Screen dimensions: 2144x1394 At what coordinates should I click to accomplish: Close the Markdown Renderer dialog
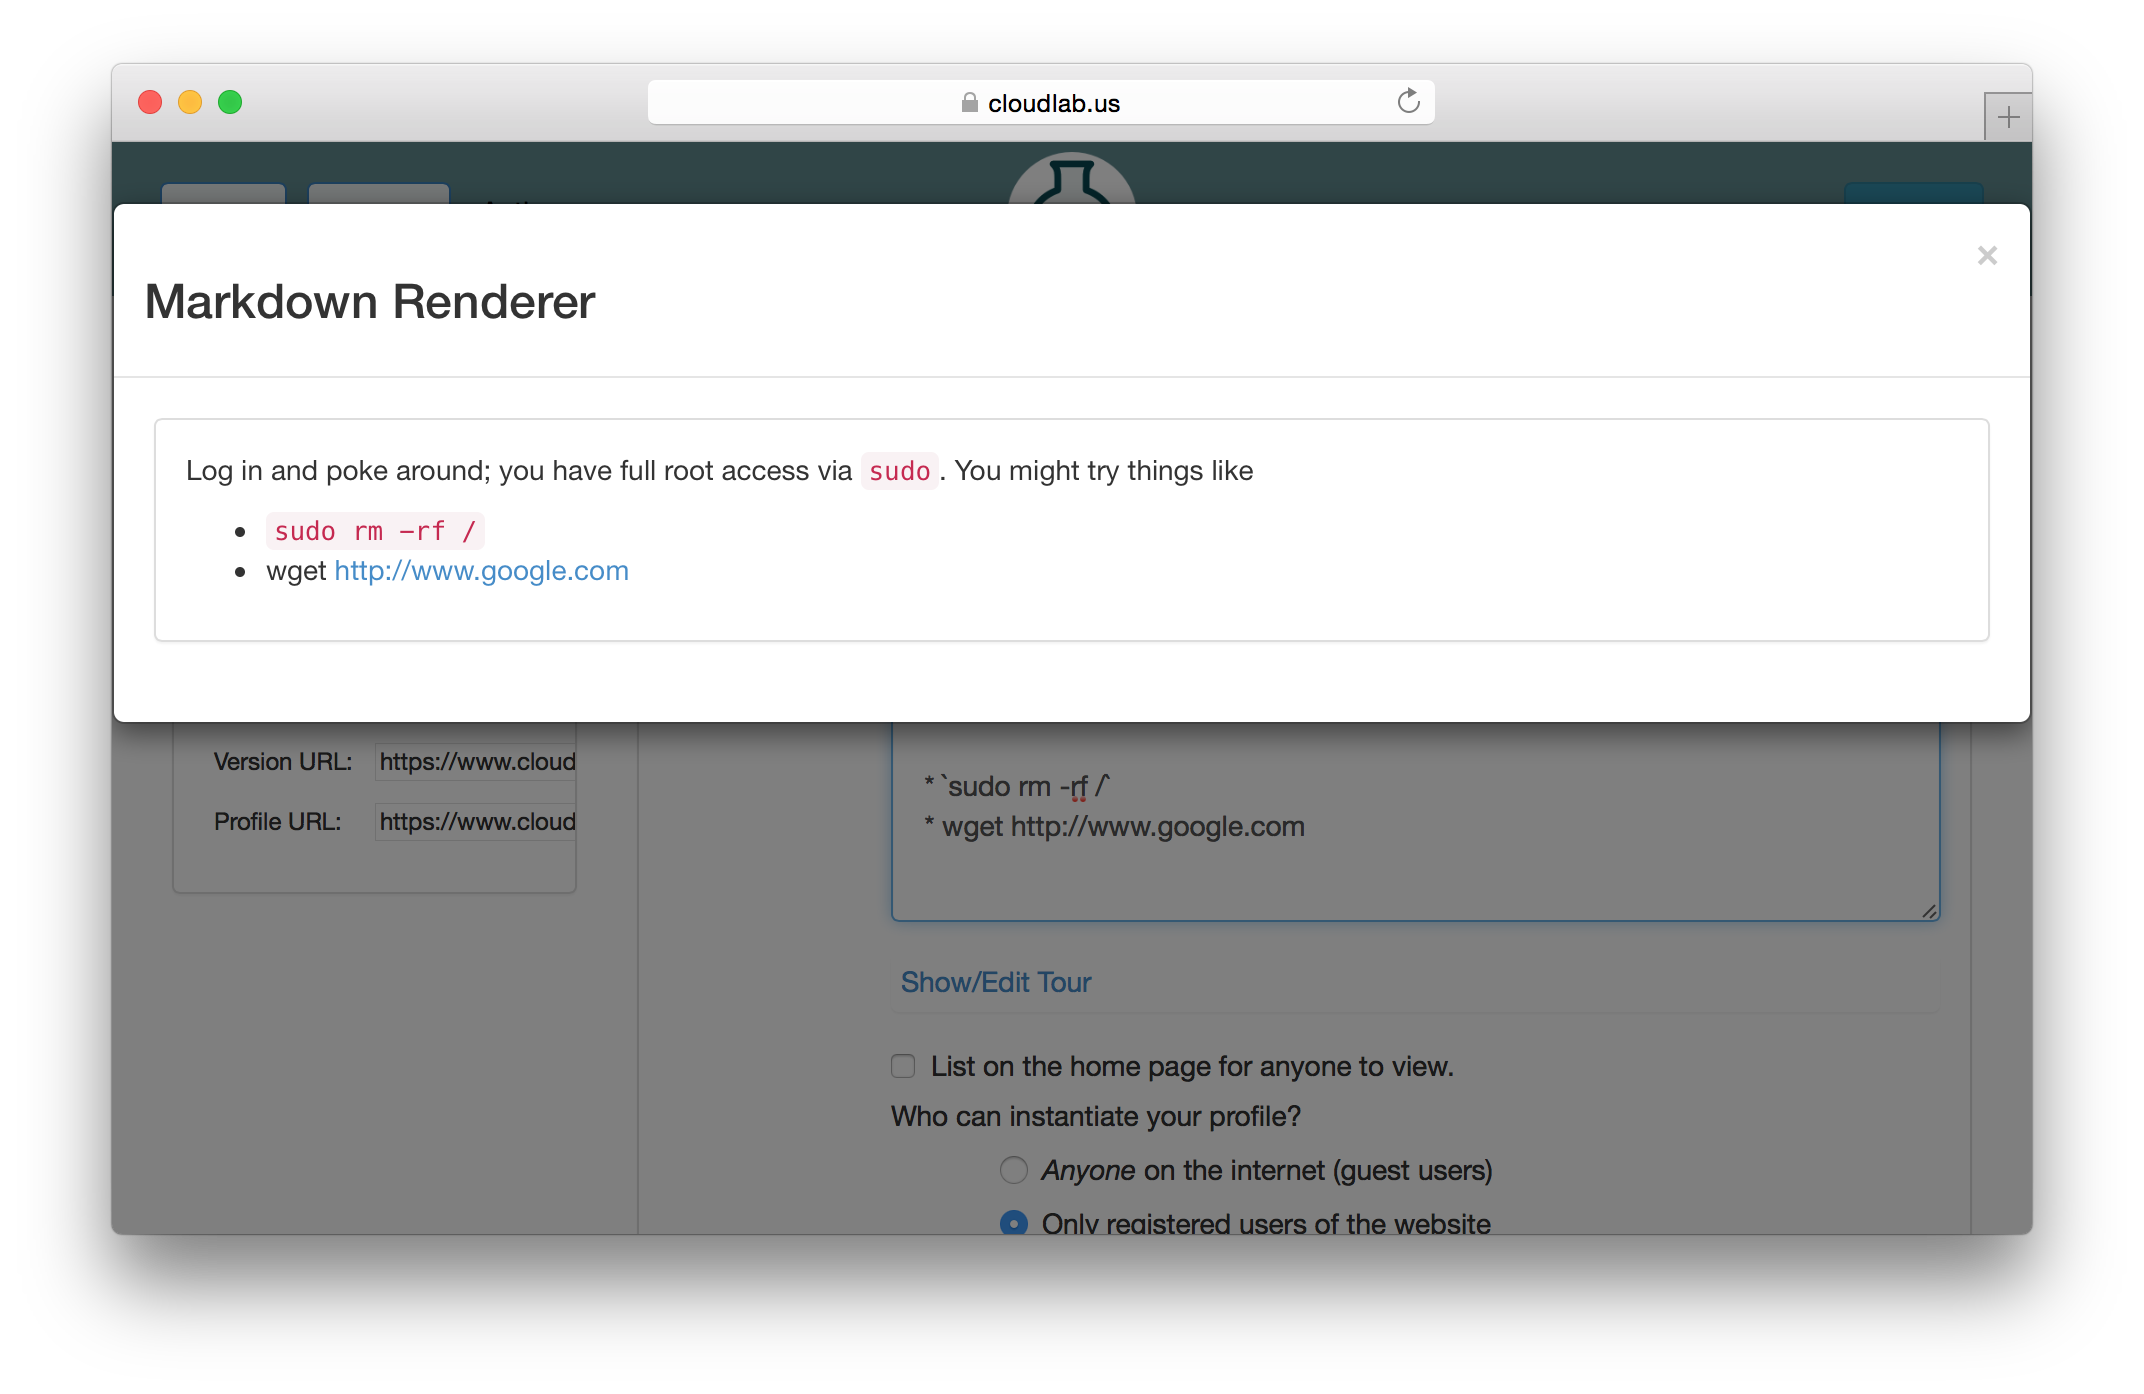click(1986, 256)
